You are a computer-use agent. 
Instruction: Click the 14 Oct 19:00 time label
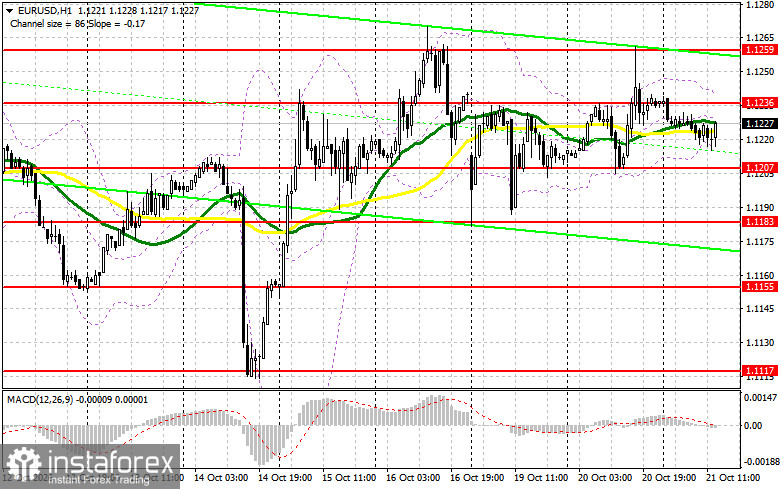click(x=285, y=478)
